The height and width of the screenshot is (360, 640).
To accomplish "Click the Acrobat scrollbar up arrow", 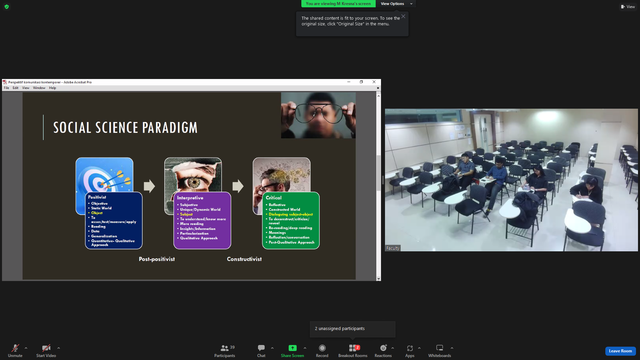I will pos(378,96).
